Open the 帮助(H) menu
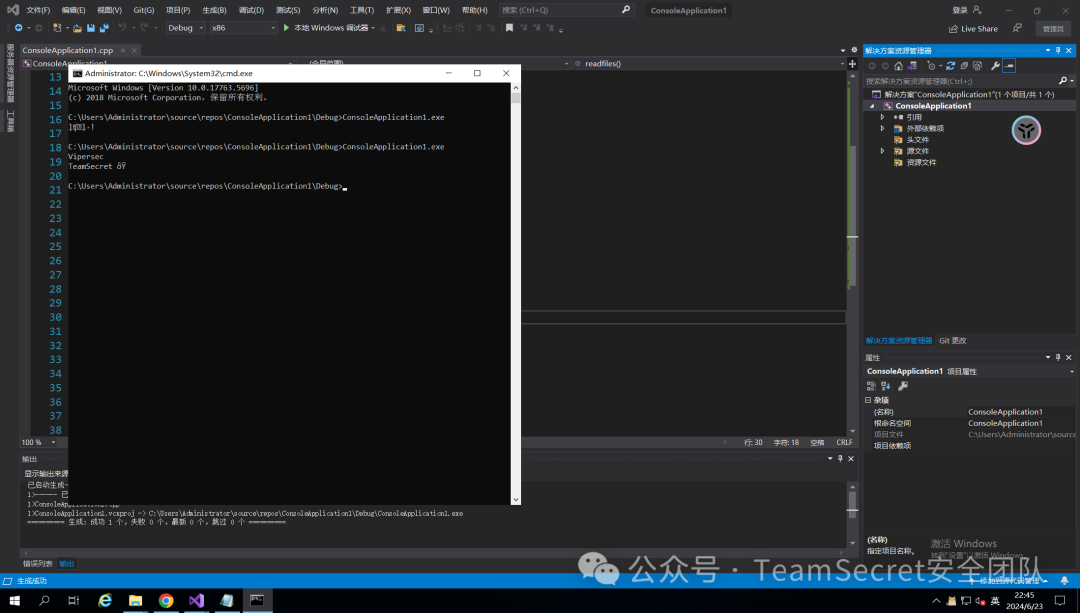Image resolution: width=1080 pixels, height=613 pixels. click(475, 10)
